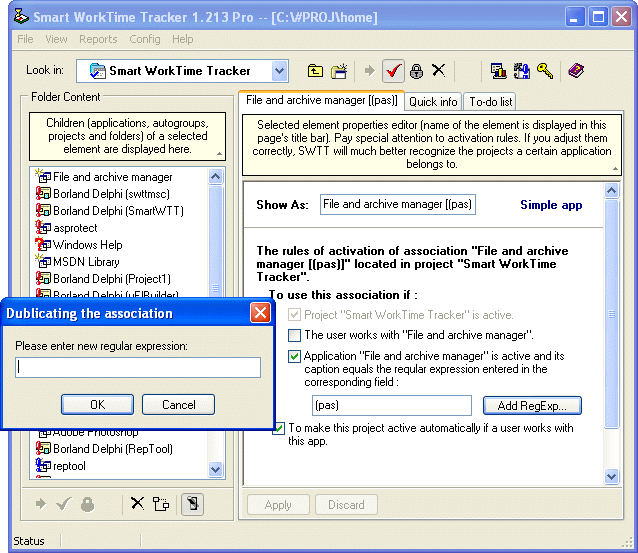Click Cancel in the dialog
The image size is (638, 553).
(178, 404)
